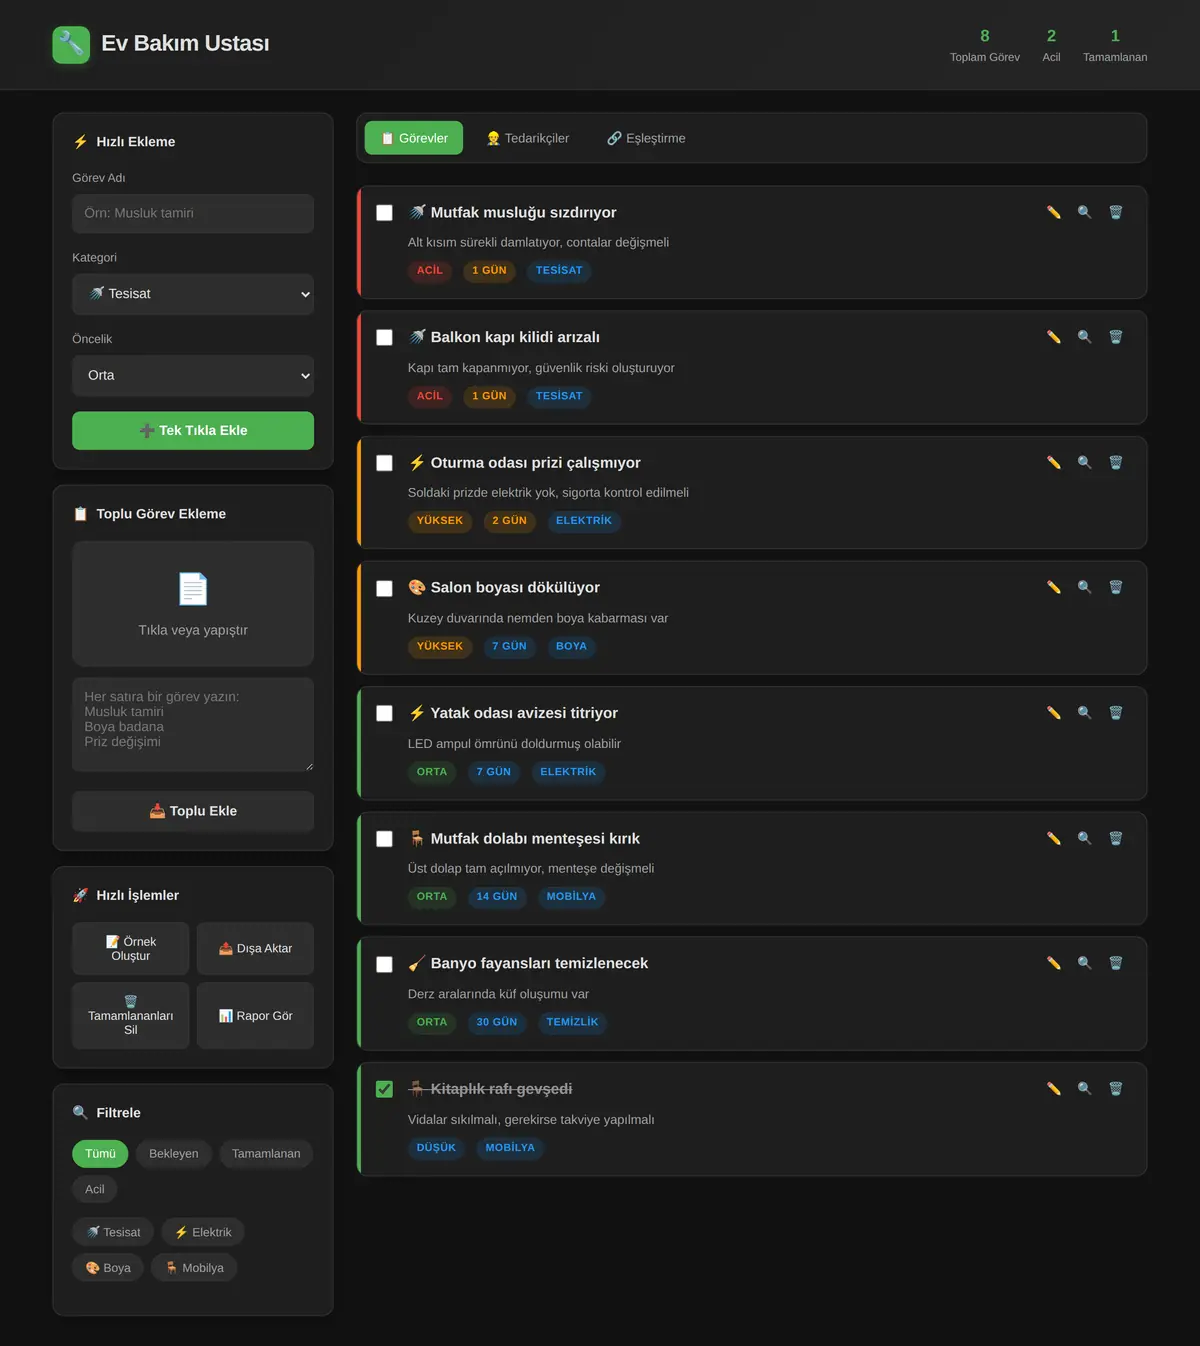Switch to the Görevler tab

[414, 138]
